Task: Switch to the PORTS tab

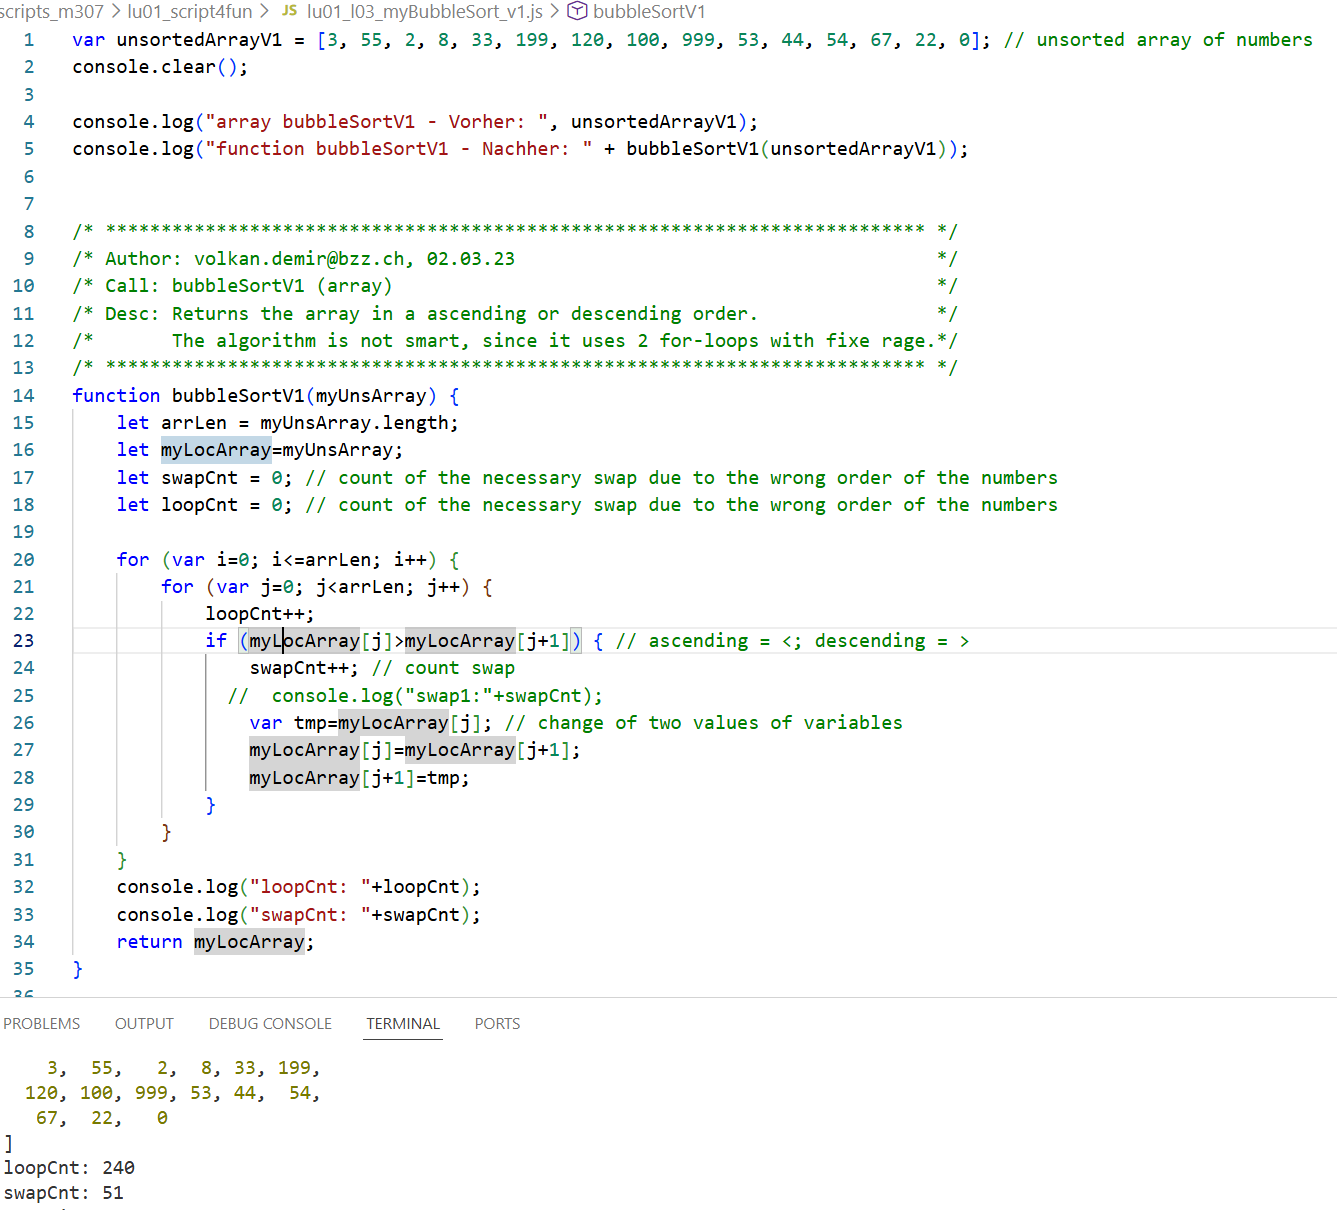Action: click(497, 1023)
